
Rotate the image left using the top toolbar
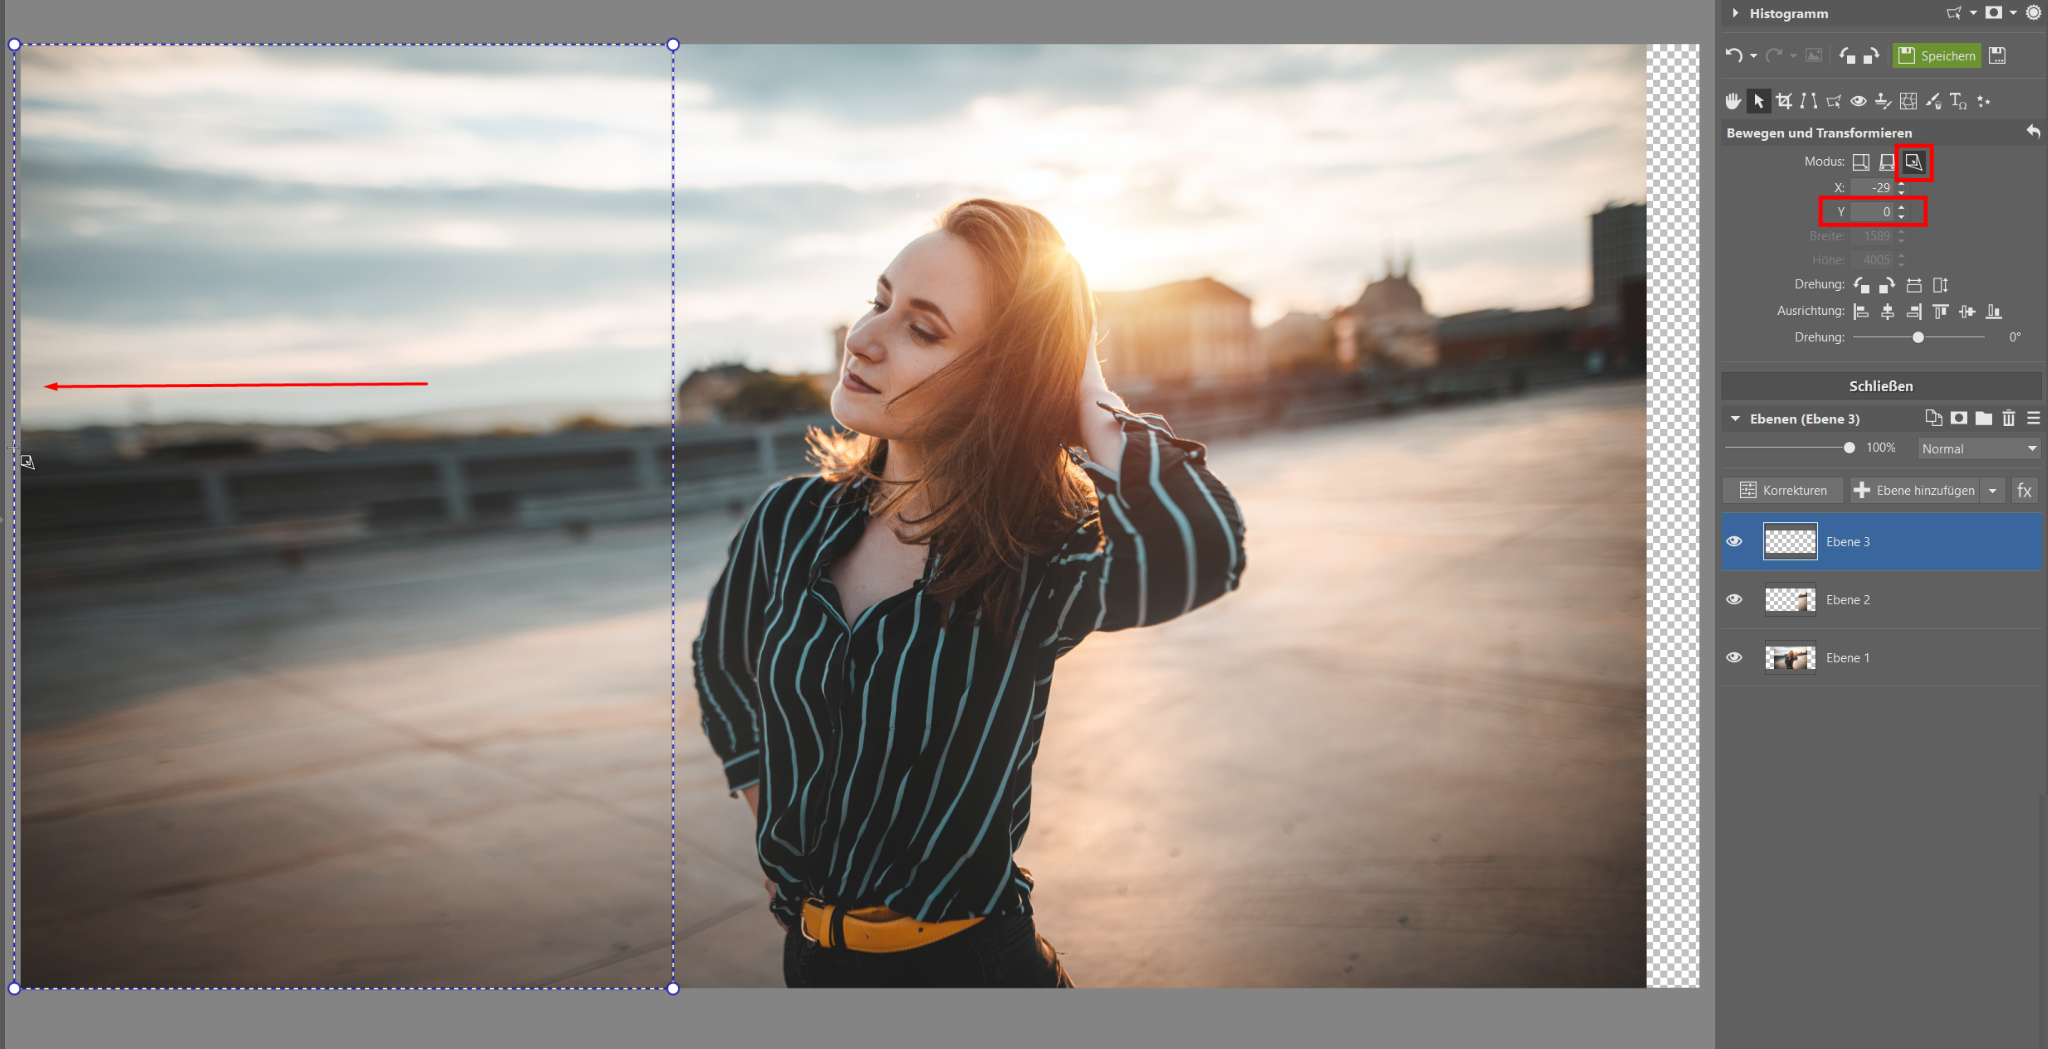pos(1848,56)
